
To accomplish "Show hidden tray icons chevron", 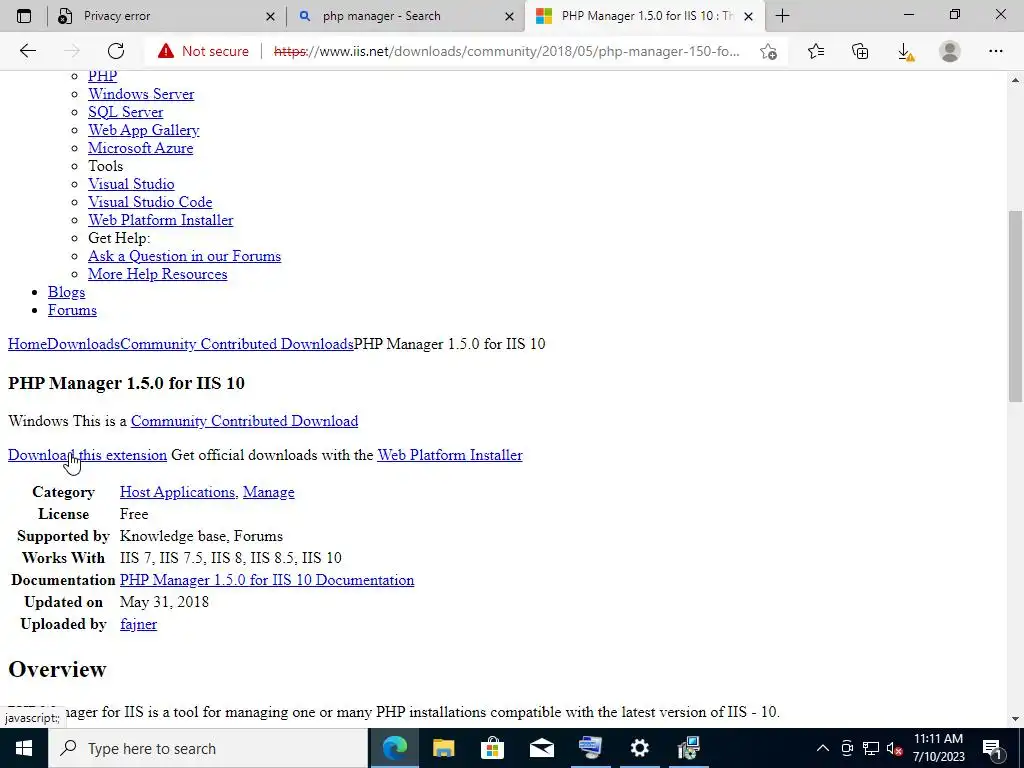I will [x=823, y=748].
